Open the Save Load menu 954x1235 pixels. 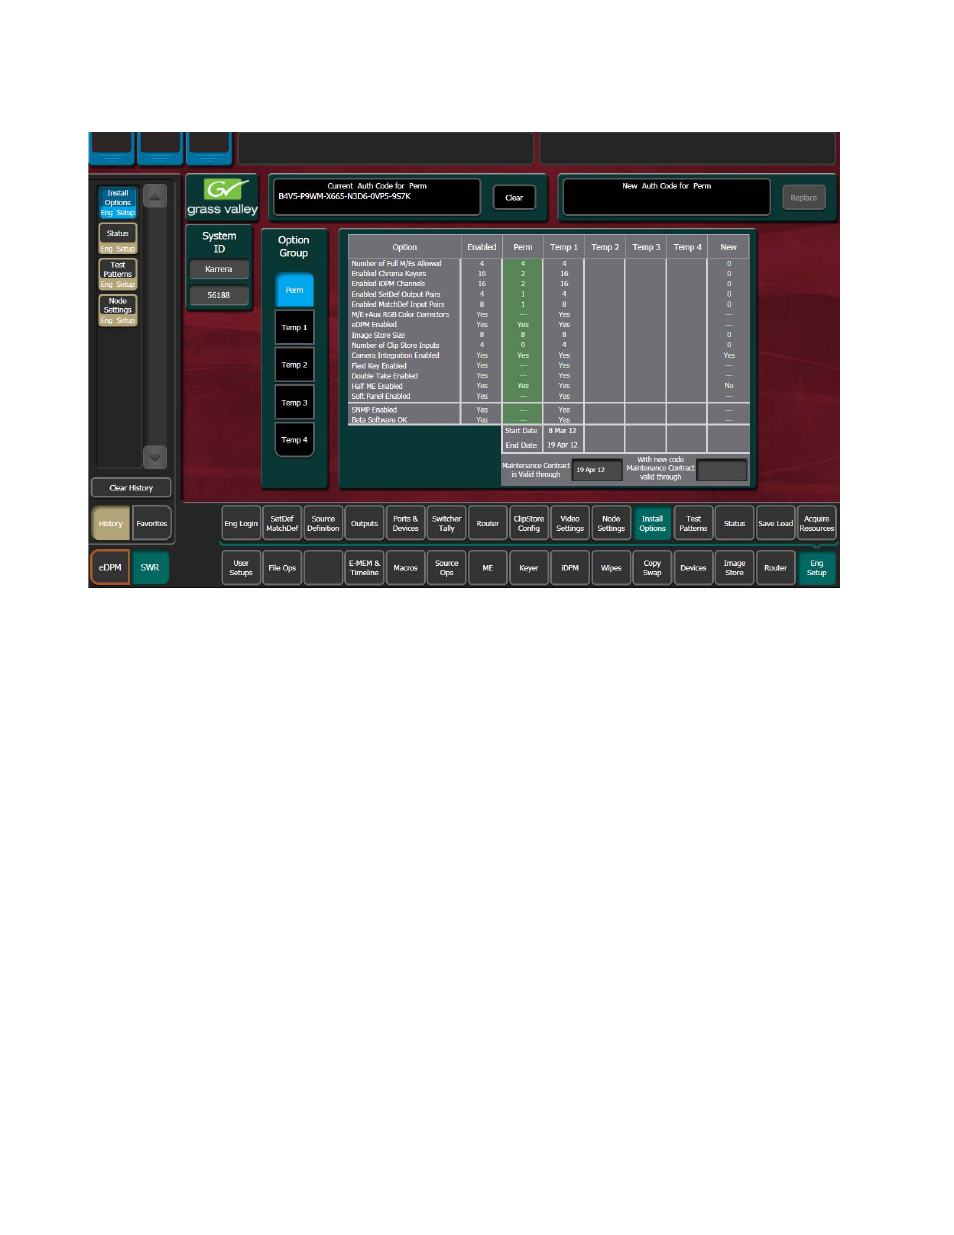775,523
